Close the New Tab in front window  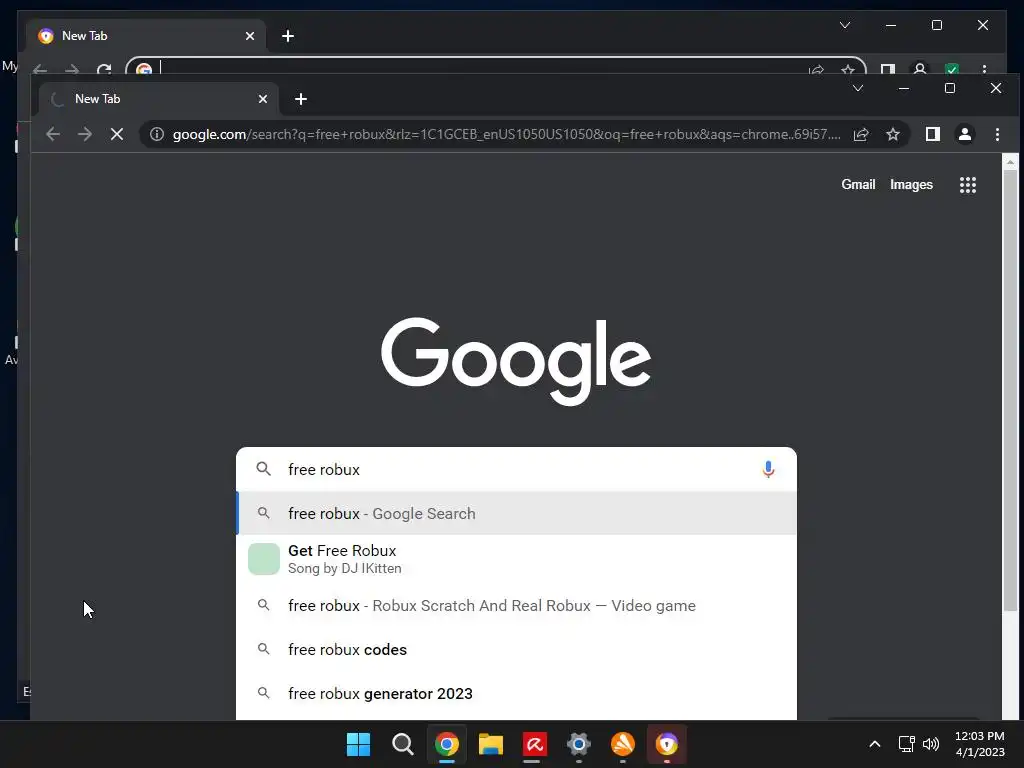263,99
